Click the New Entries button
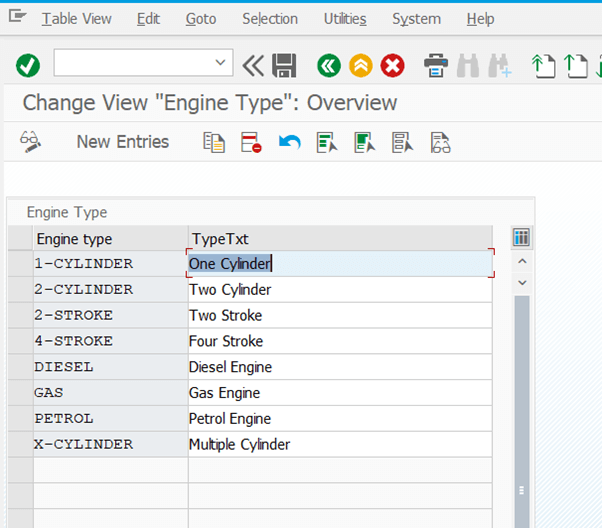This screenshot has width=602, height=528. (123, 142)
